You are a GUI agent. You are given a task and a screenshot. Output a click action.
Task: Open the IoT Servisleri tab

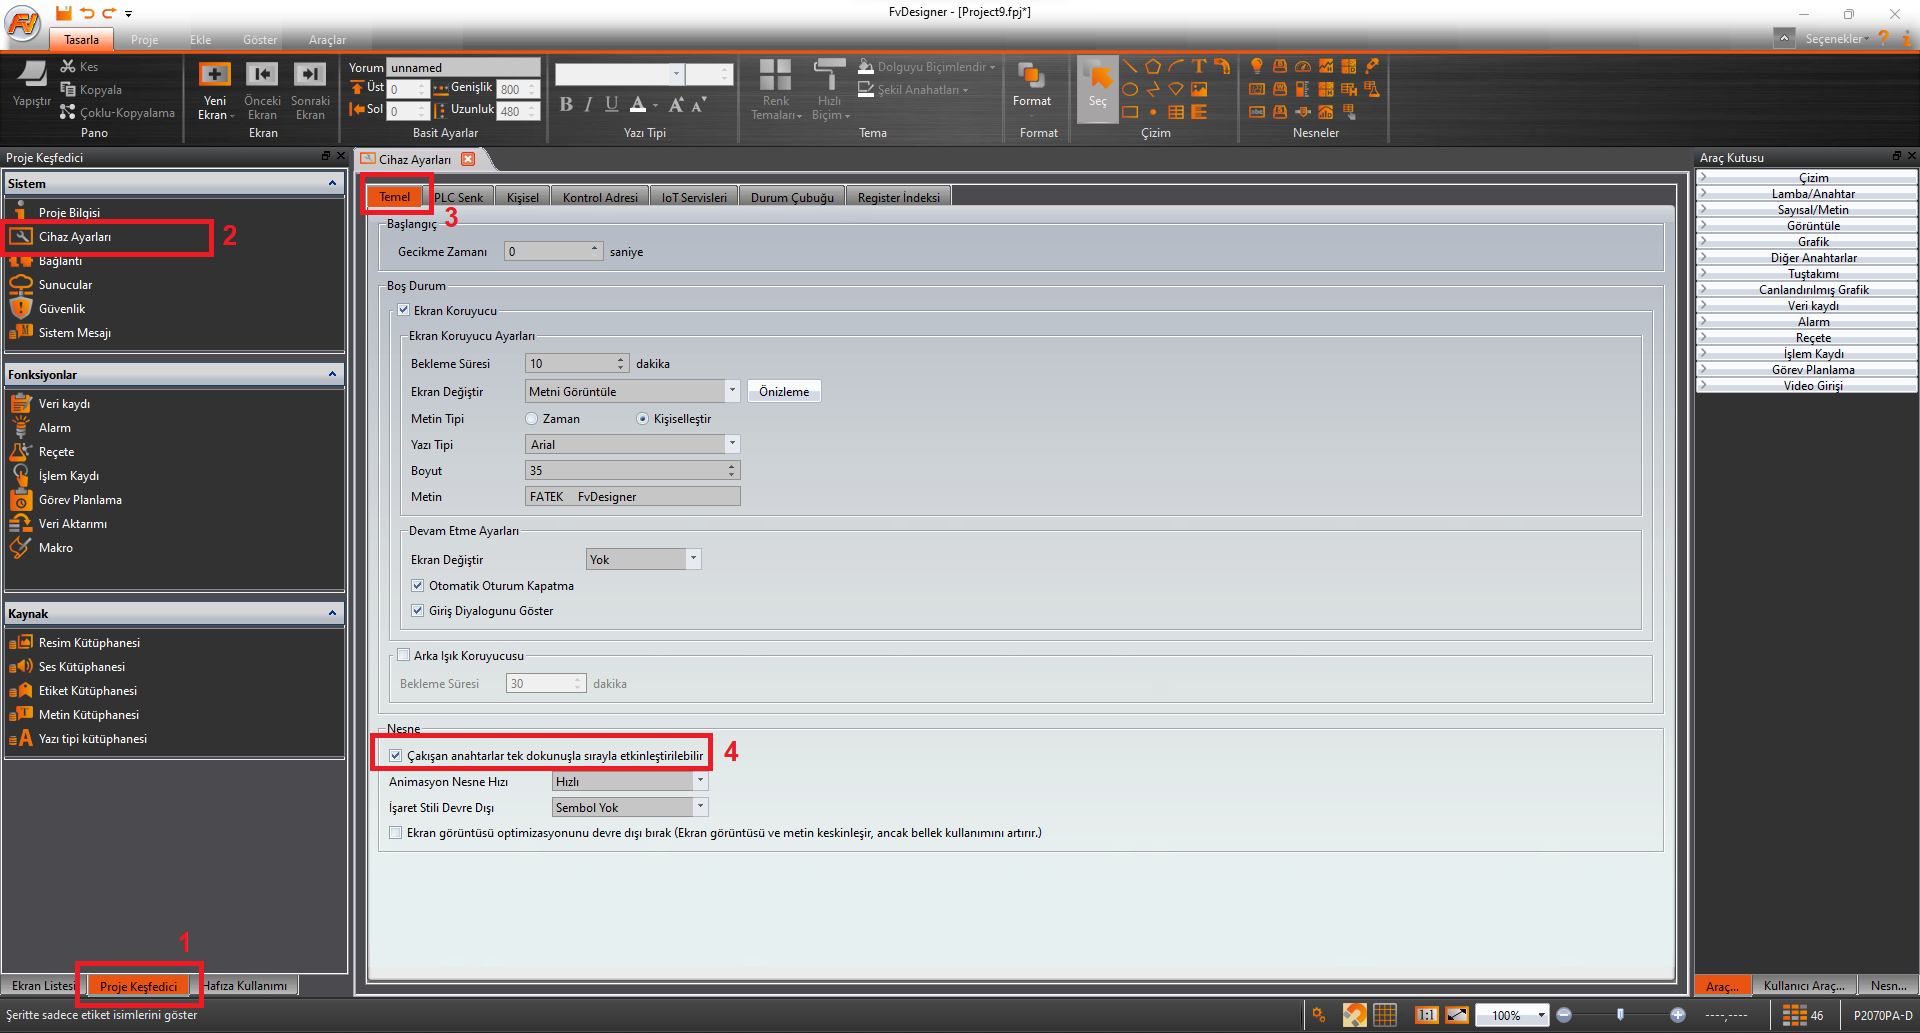click(x=694, y=198)
